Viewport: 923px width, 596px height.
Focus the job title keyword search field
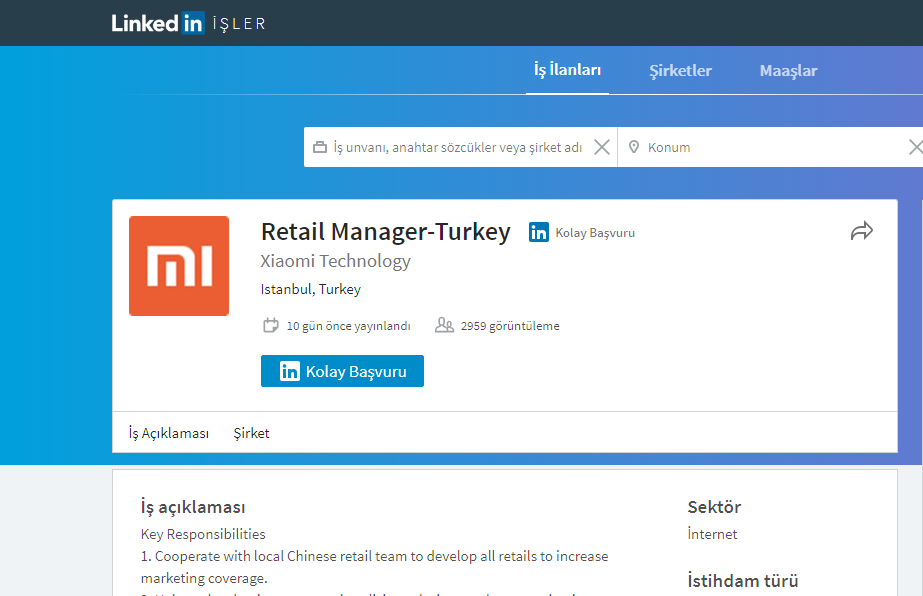click(457, 148)
